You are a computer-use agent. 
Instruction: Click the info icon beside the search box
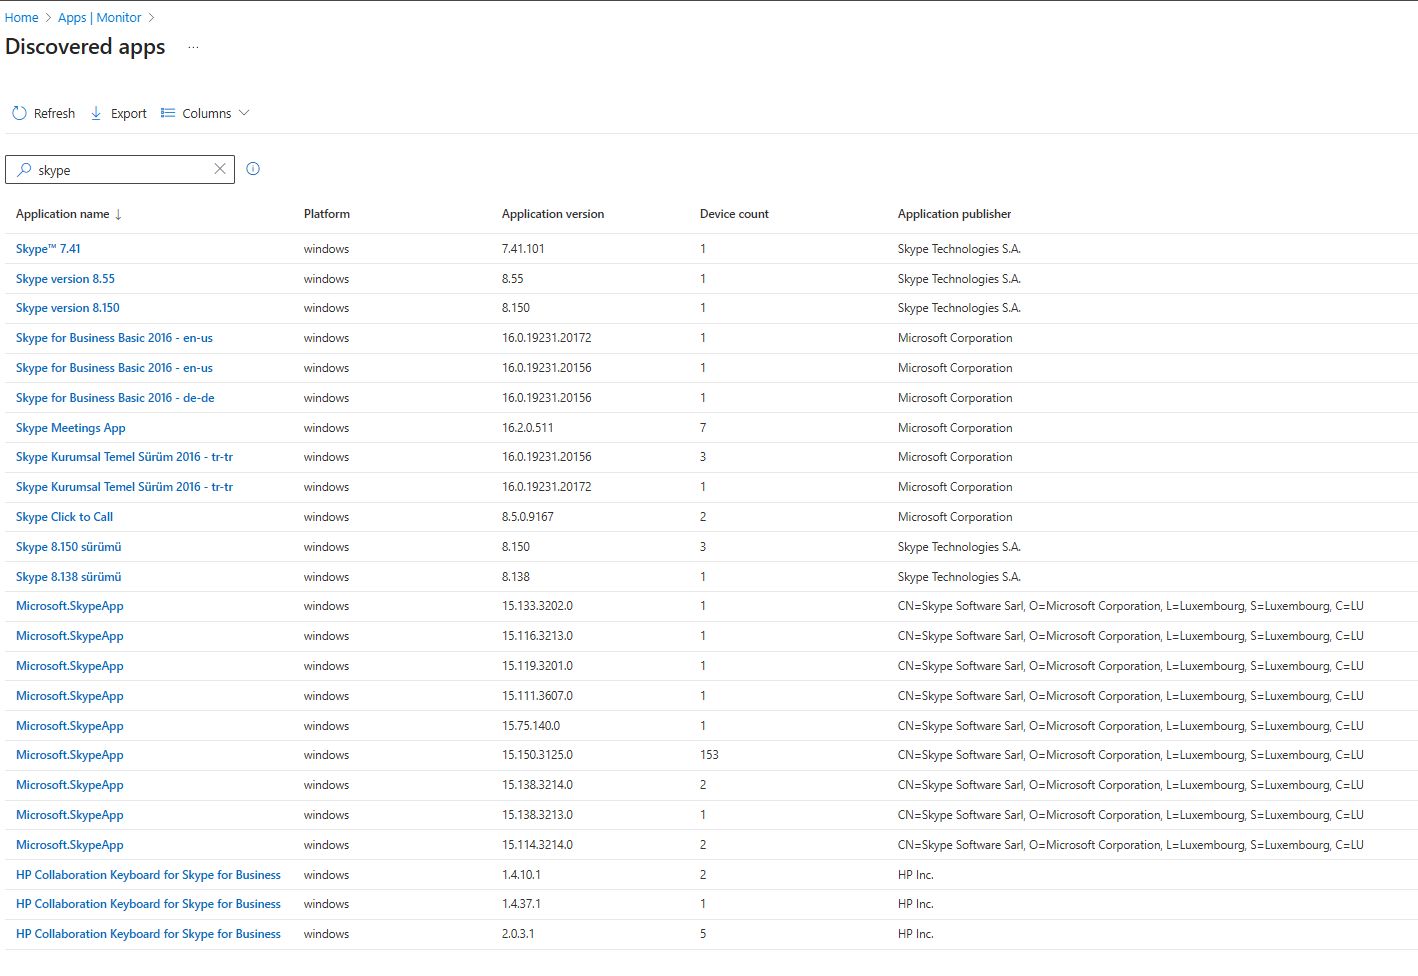click(x=253, y=169)
